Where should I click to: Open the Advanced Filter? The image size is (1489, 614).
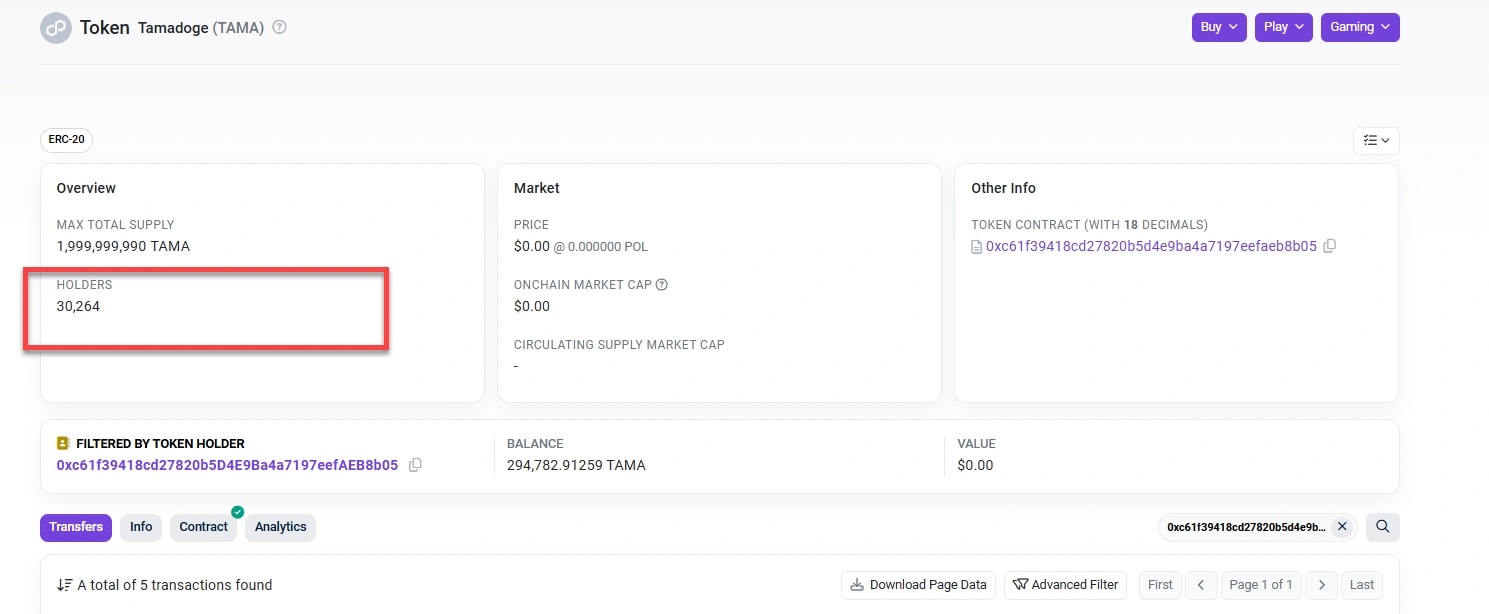coord(1065,584)
